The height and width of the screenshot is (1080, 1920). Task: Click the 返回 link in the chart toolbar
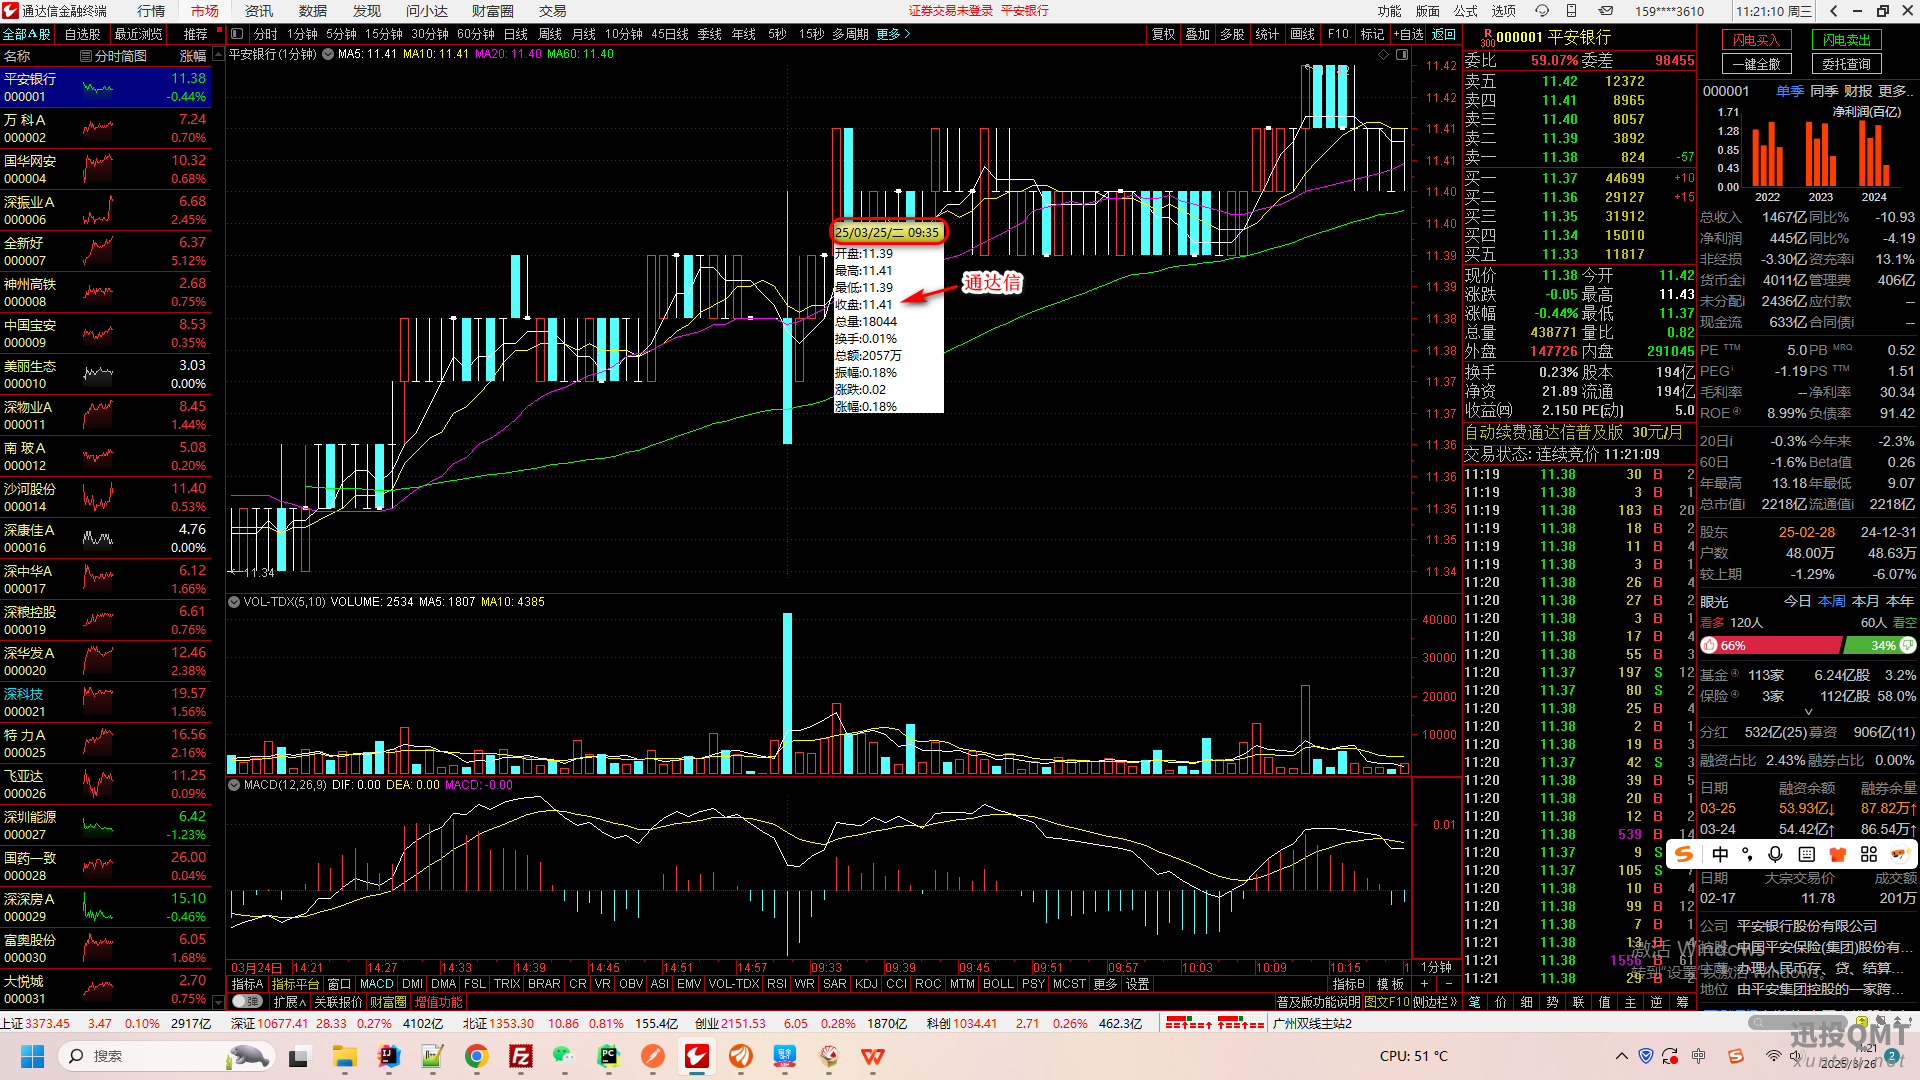[1444, 34]
